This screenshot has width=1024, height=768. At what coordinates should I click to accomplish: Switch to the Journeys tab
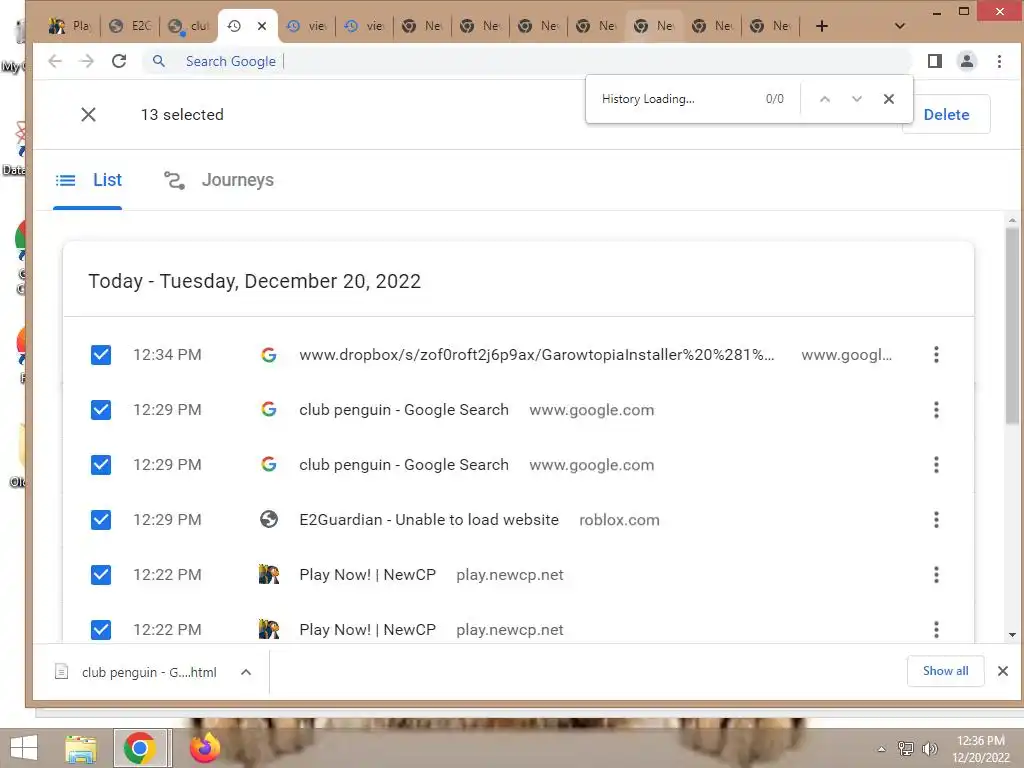point(219,180)
